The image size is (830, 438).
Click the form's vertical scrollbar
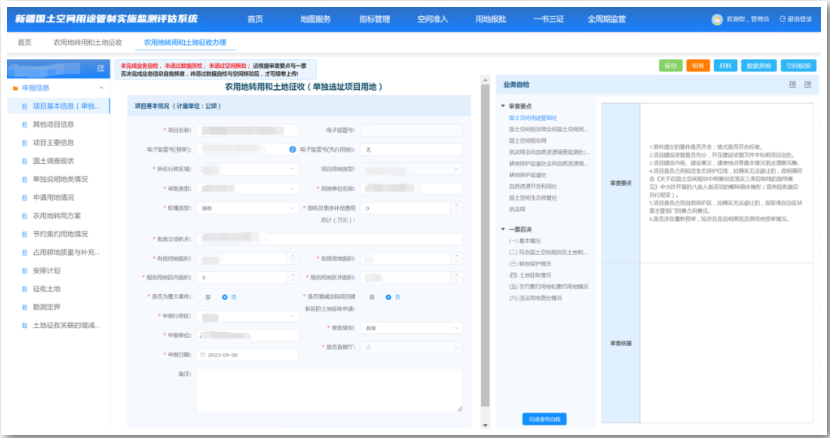pyautogui.click(x=486, y=250)
